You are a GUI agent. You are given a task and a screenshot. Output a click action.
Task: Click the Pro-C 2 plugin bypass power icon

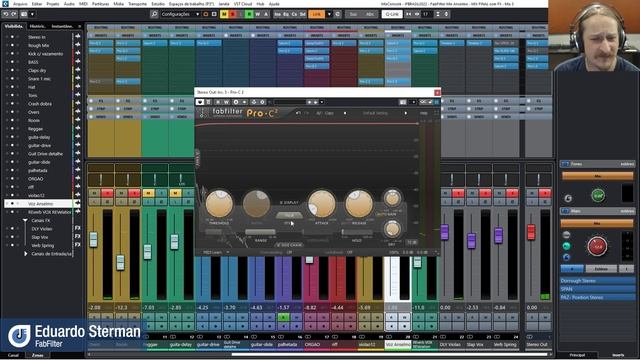tap(200, 102)
